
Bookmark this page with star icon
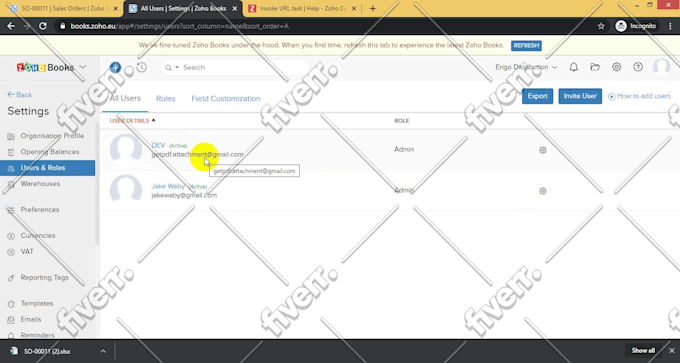coord(601,26)
